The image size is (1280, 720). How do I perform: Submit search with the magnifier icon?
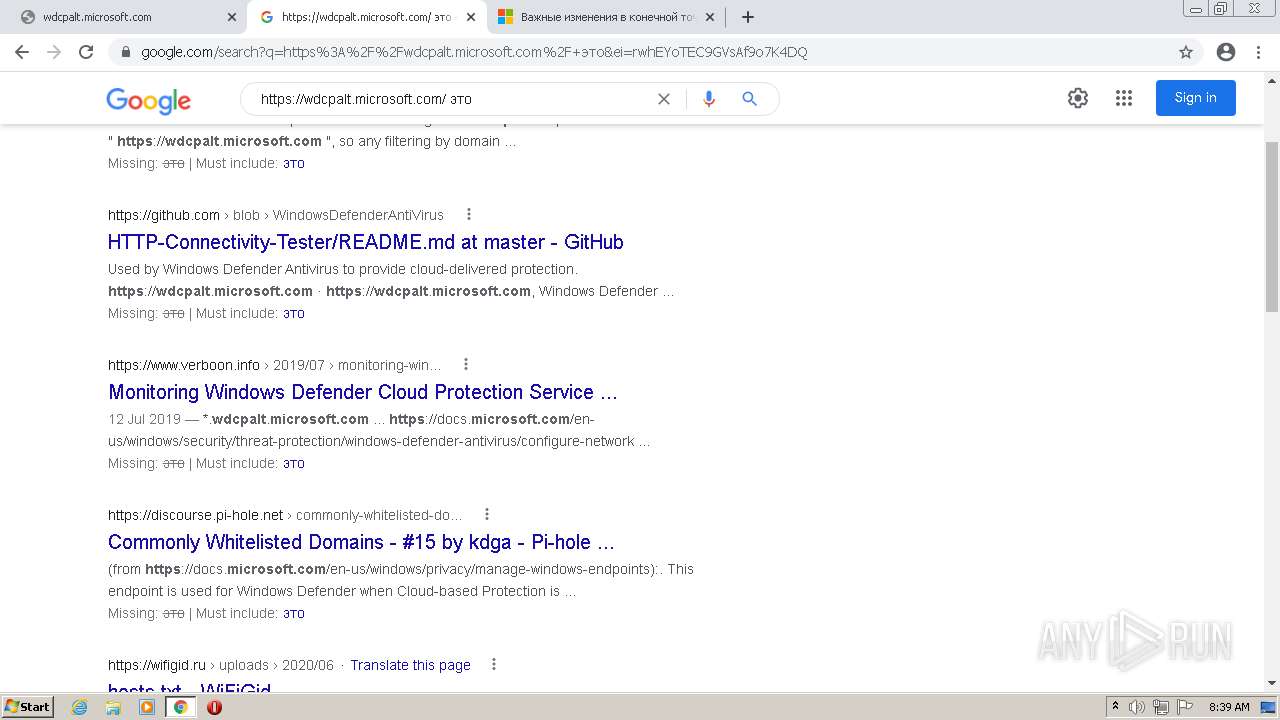pyautogui.click(x=749, y=99)
